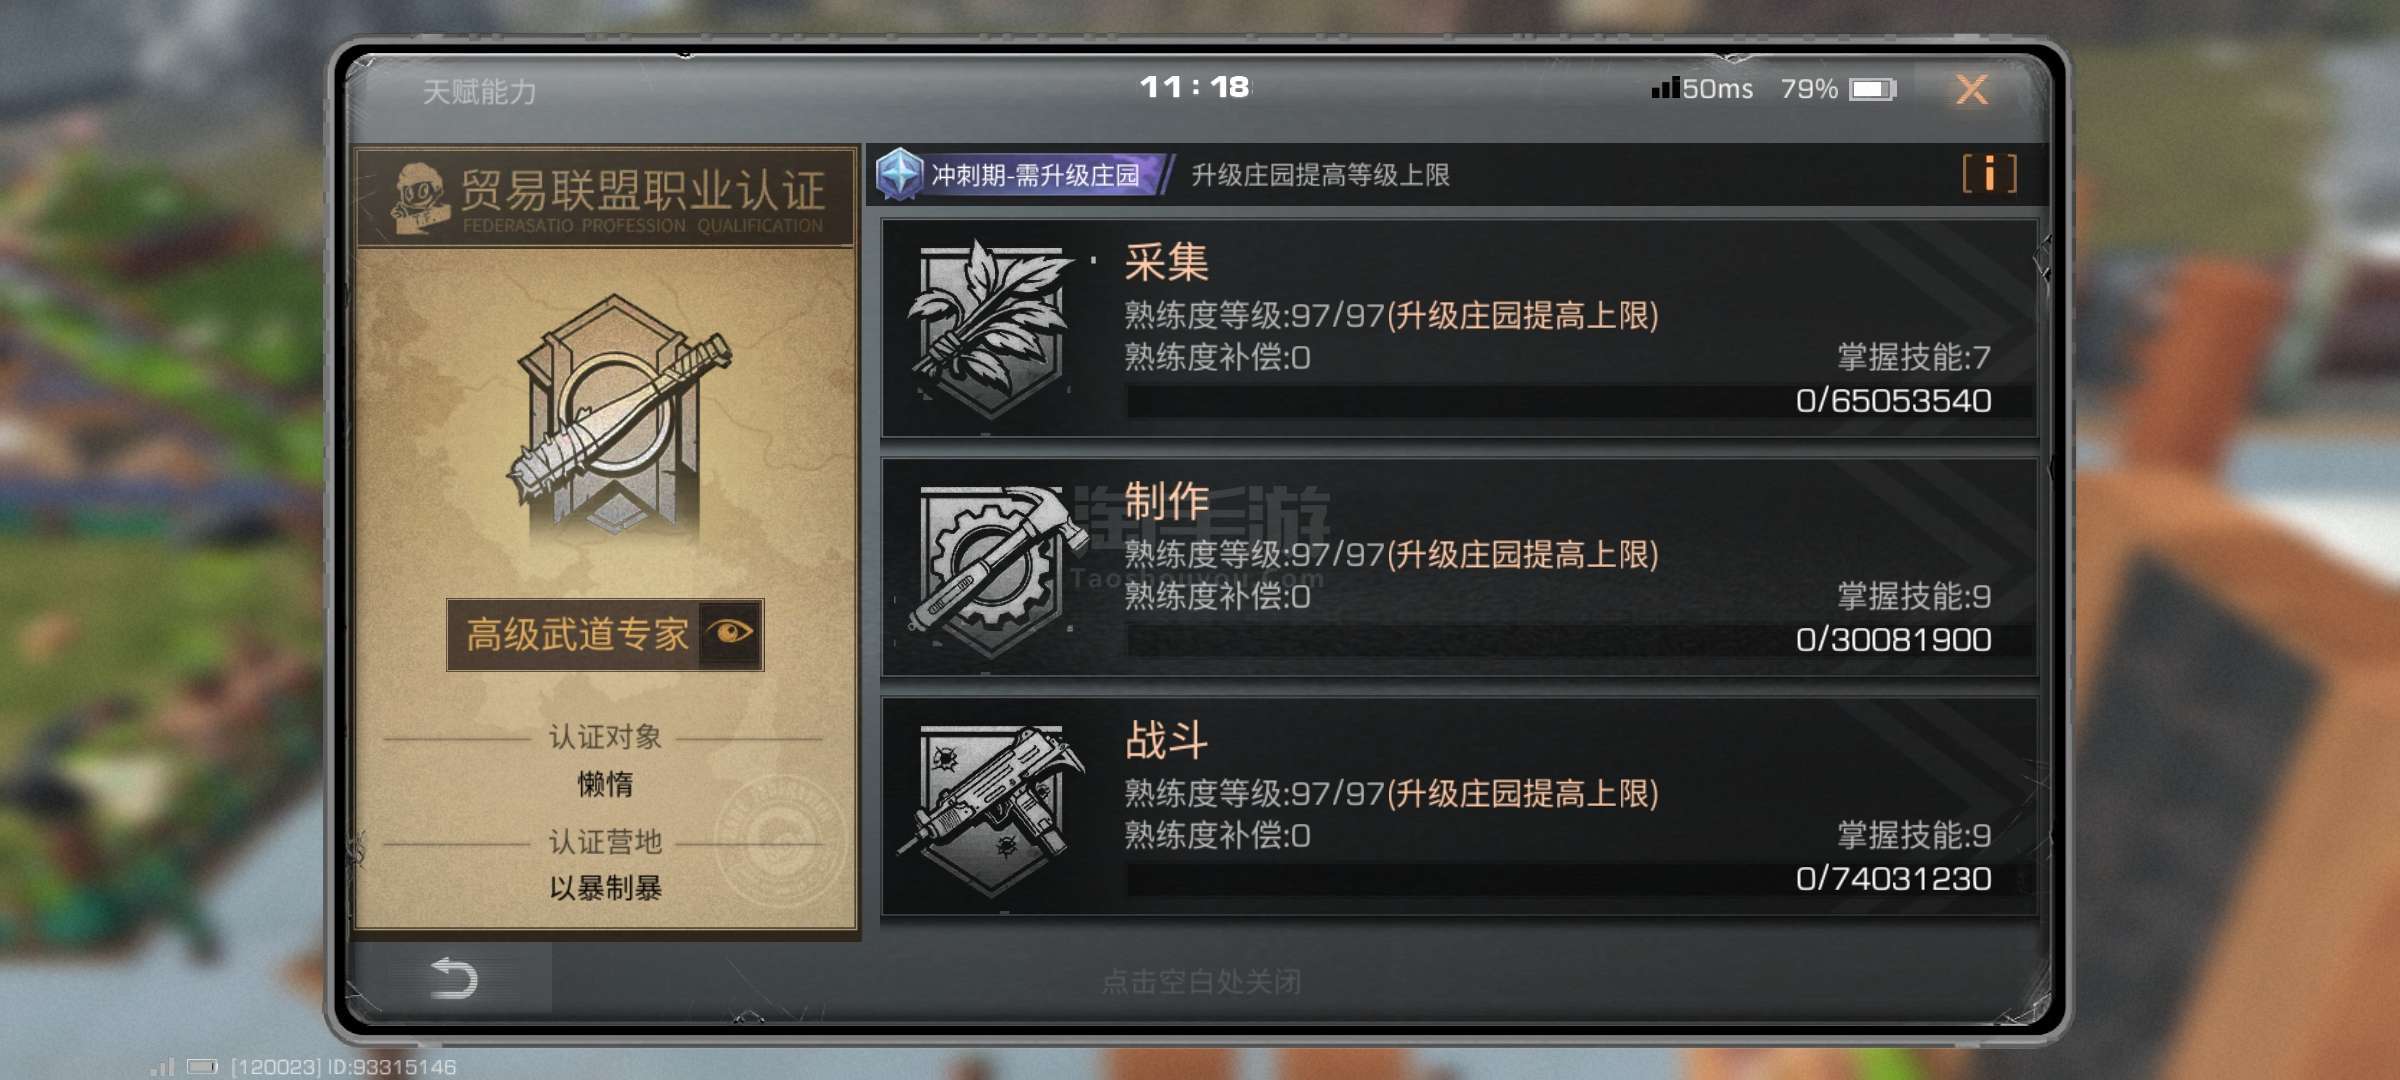Expand the 采集 skill row details
The image size is (2400, 1080).
click(x=1459, y=328)
